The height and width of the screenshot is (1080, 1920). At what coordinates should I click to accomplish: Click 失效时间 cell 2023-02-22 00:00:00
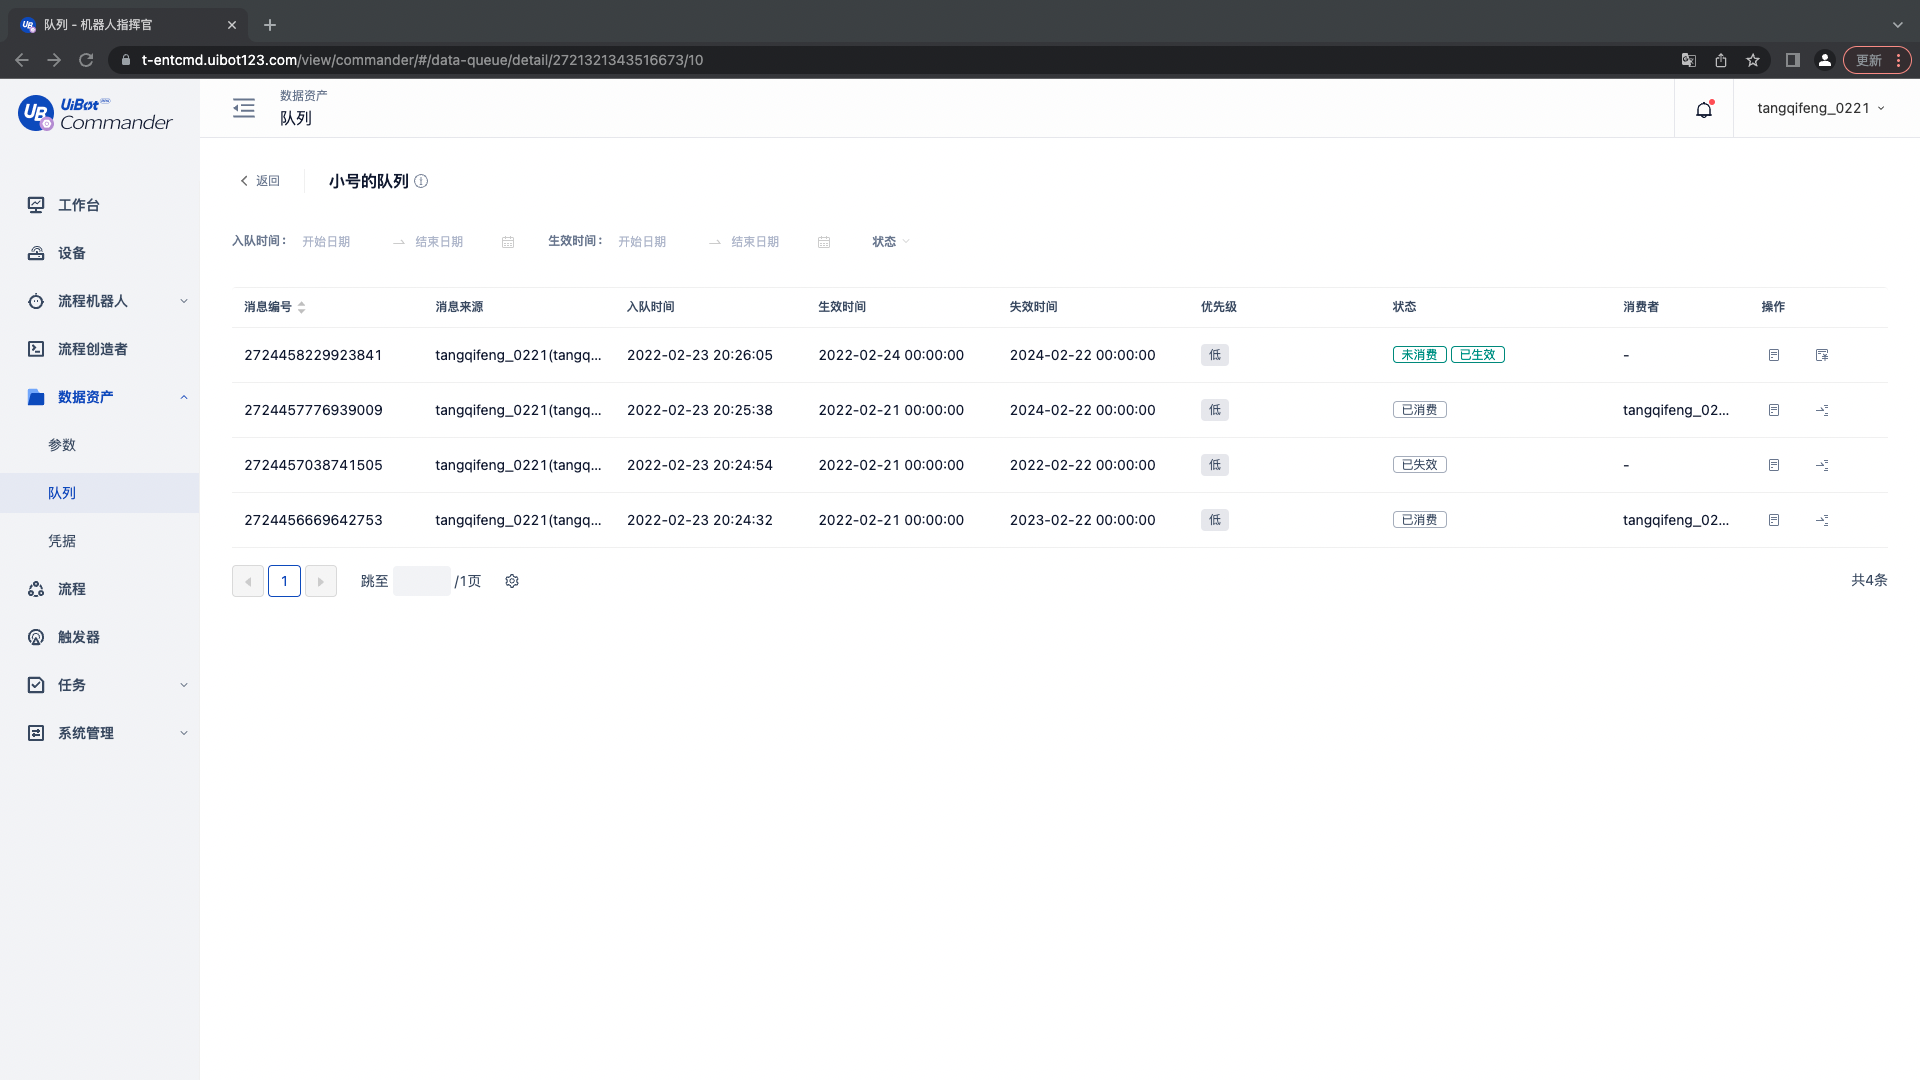[1082, 520]
